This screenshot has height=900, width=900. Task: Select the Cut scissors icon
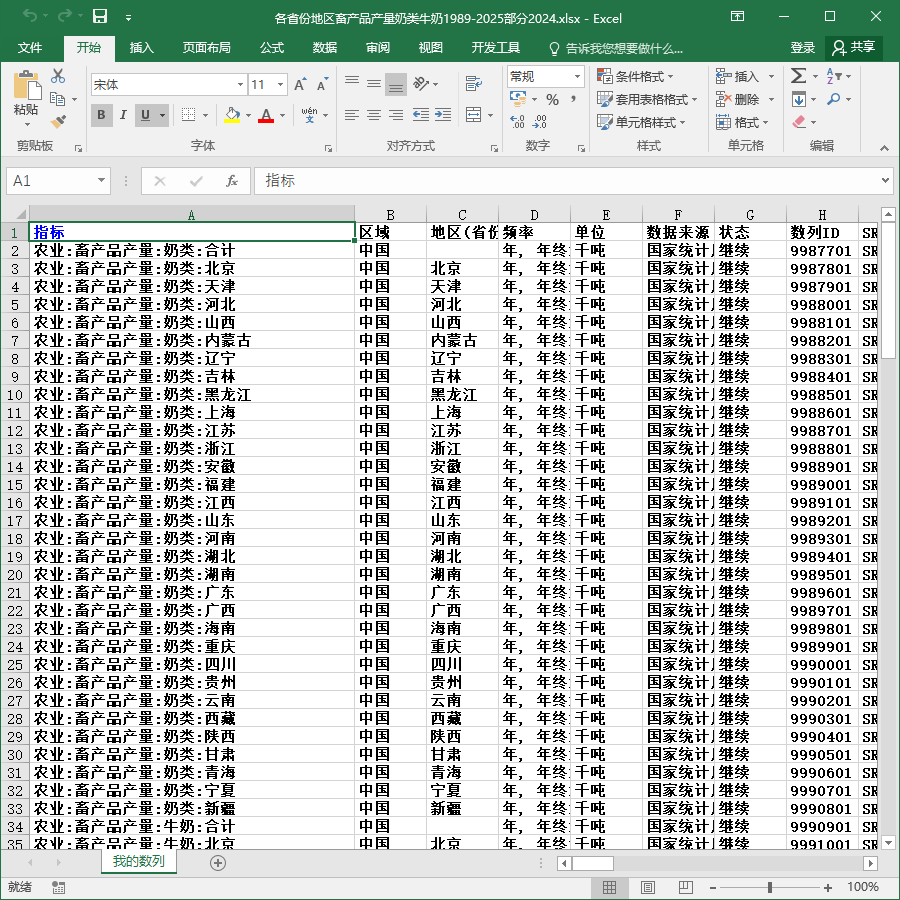point(58,76)
